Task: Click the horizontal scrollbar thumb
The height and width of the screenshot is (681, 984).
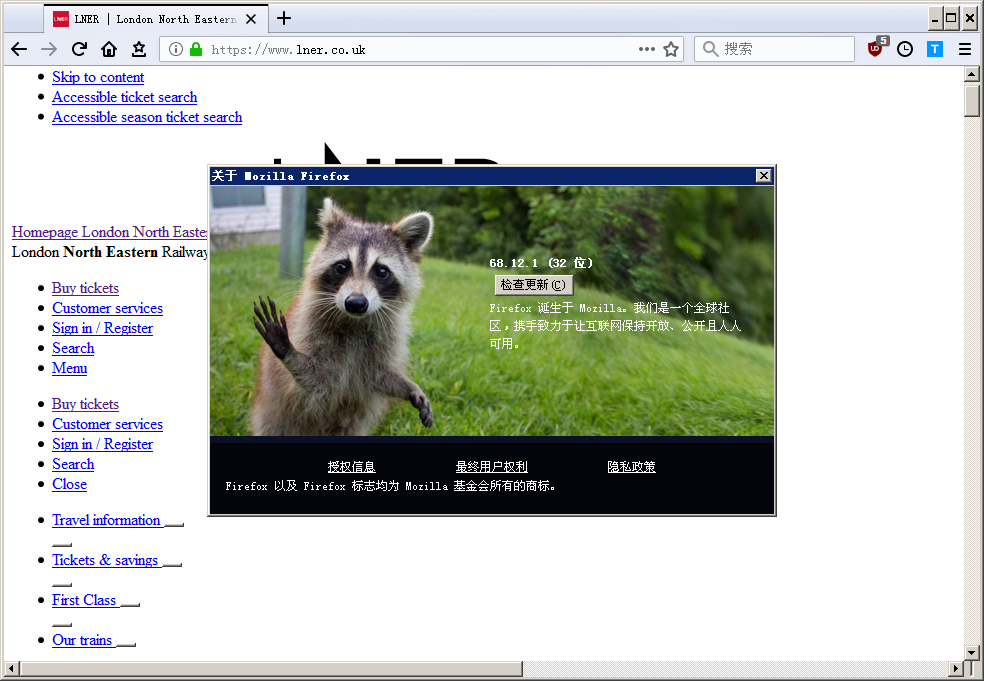Action: point(271,668)
